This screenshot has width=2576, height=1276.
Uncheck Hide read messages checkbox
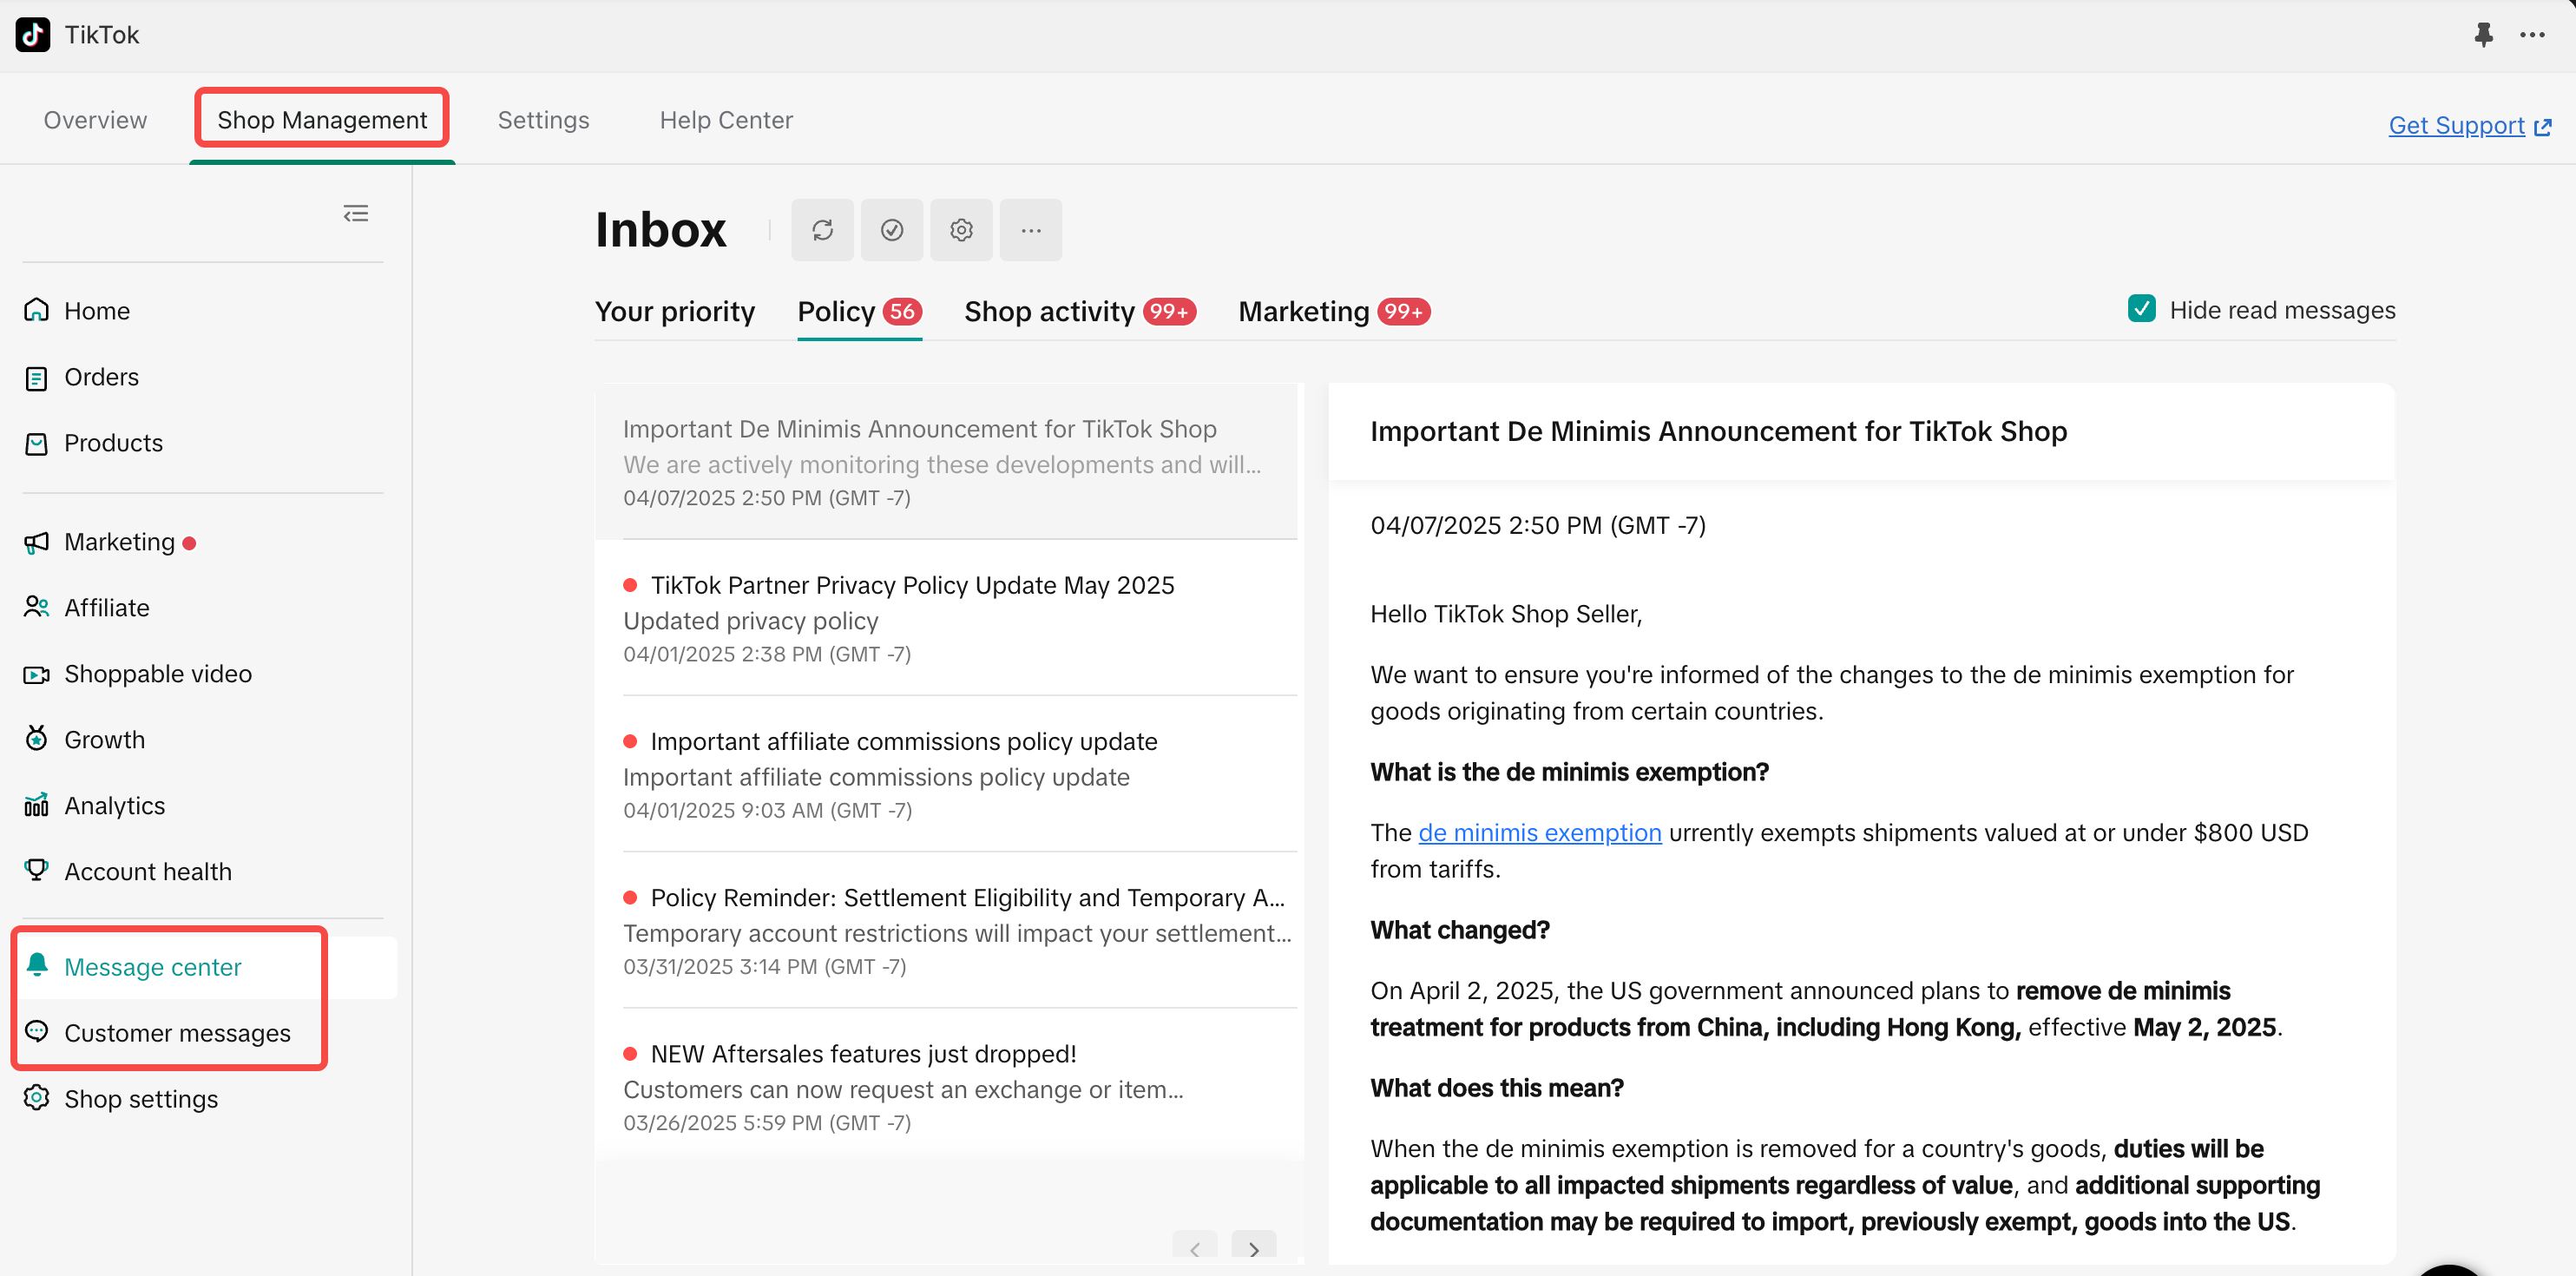click(x=2141, y=309)
